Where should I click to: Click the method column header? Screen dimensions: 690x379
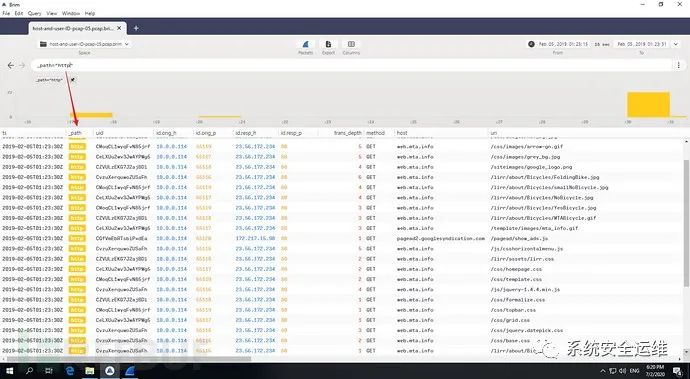click(x=375, y=132)
